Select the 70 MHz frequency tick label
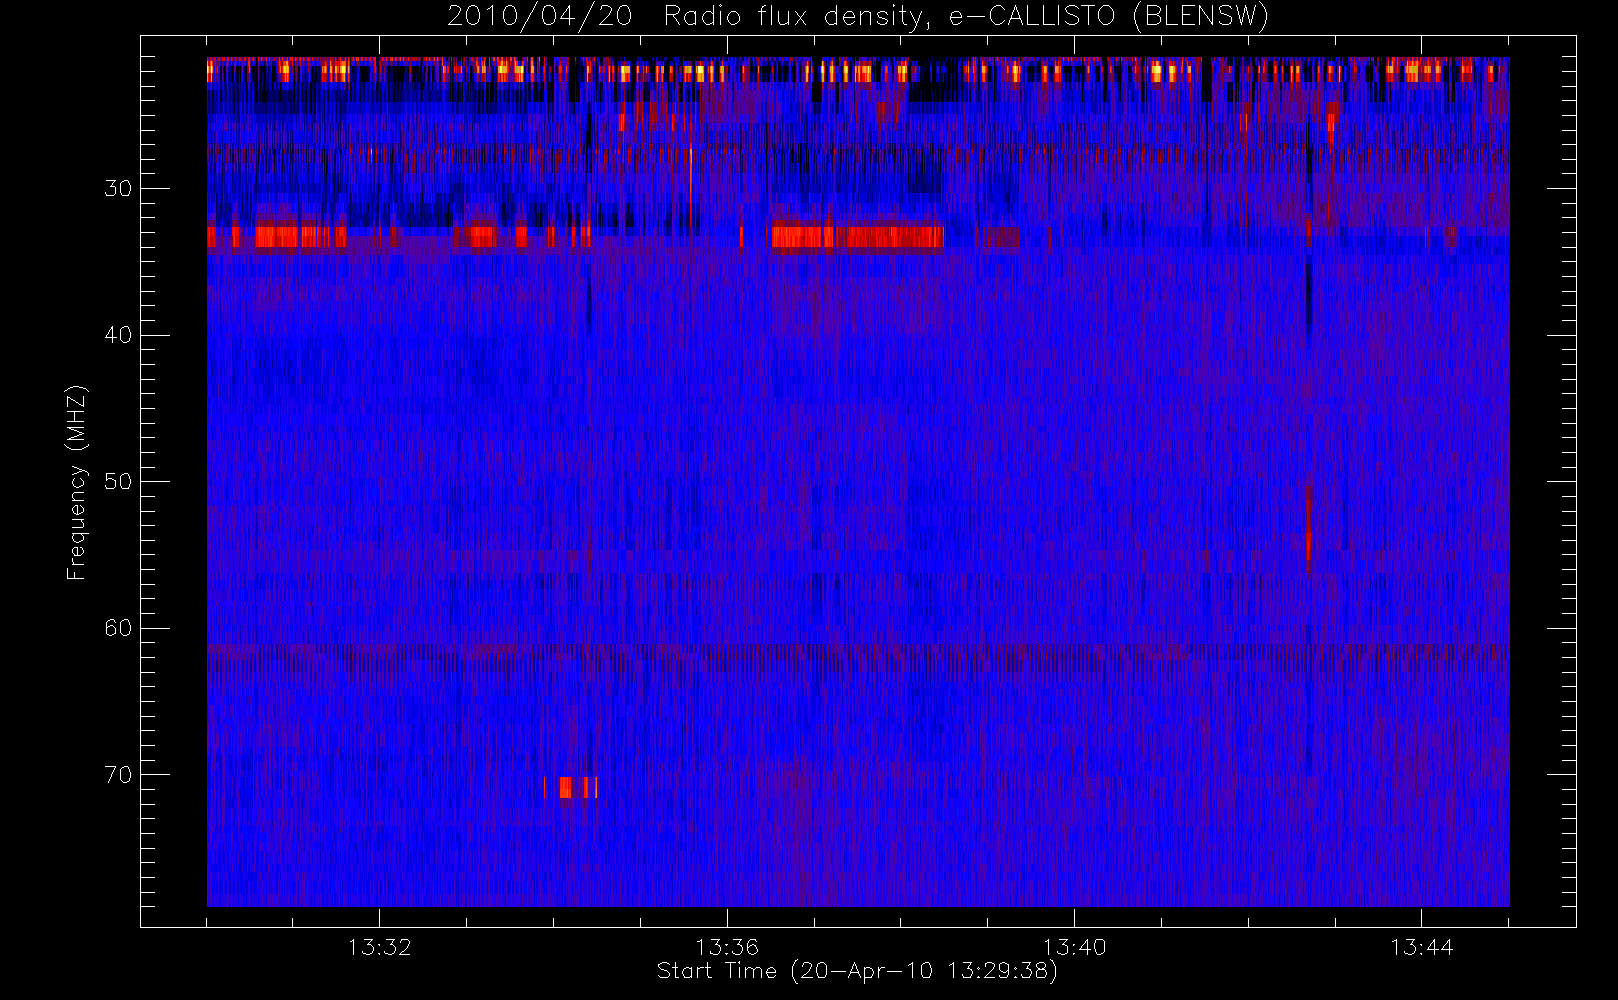The image size is (1618, 1000). [118, 774]
